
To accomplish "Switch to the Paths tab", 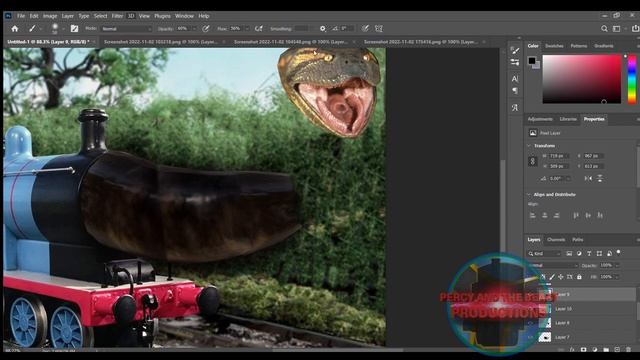I will [x=578, y=240].
